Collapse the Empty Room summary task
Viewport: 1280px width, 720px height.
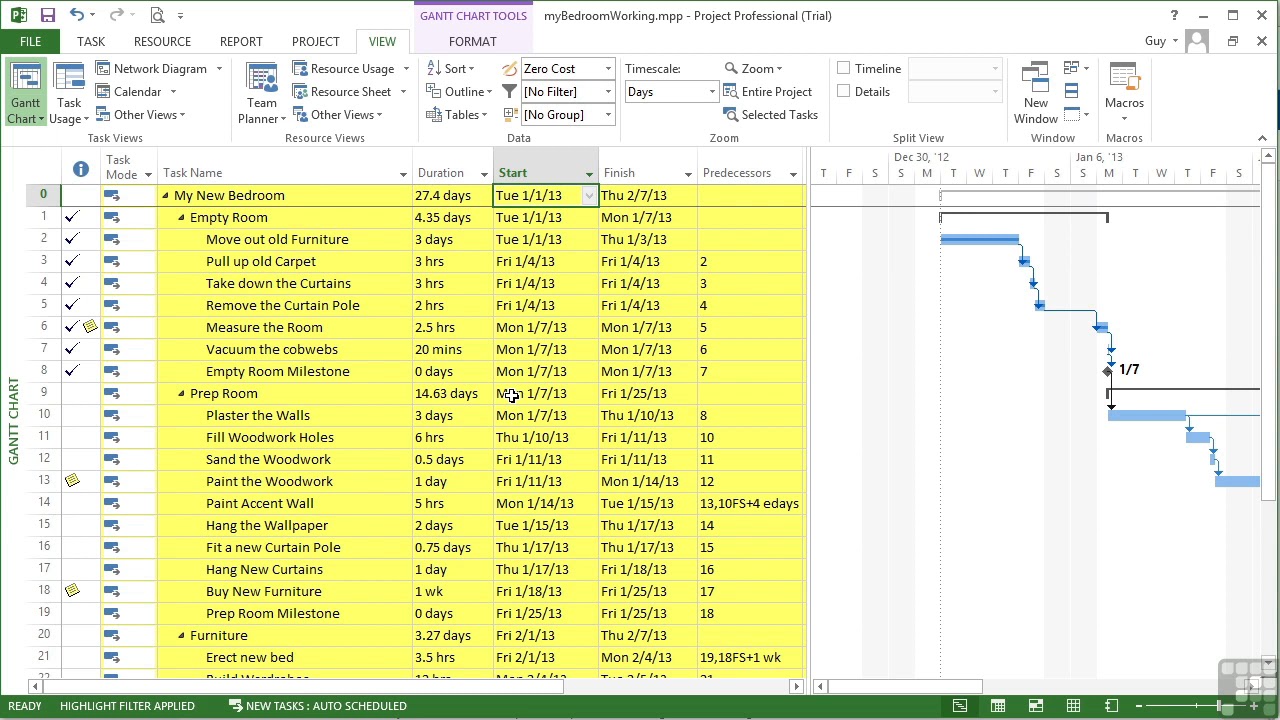point(181,218)
